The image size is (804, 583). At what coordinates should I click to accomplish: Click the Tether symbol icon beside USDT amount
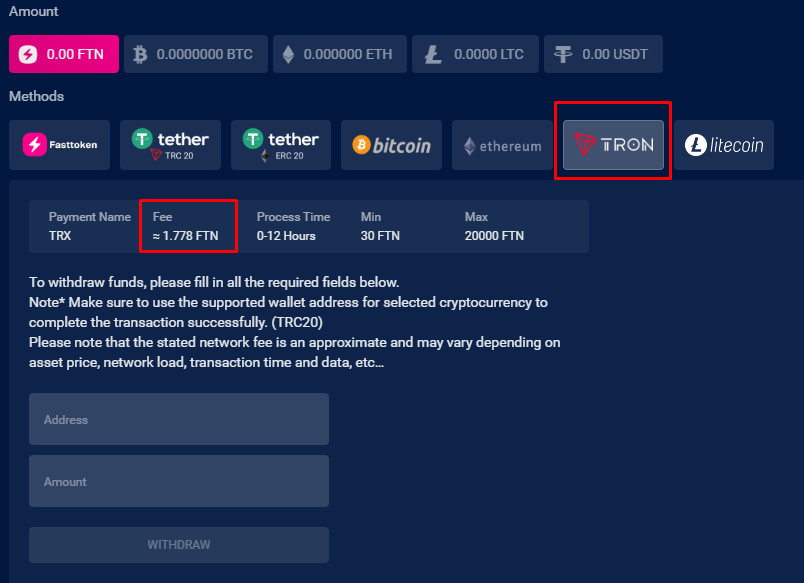pyautogui.click(x=563, y=54)
